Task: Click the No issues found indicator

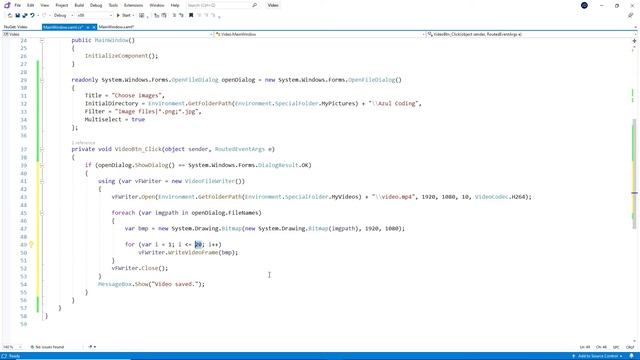Action: [x=47, y=347]
